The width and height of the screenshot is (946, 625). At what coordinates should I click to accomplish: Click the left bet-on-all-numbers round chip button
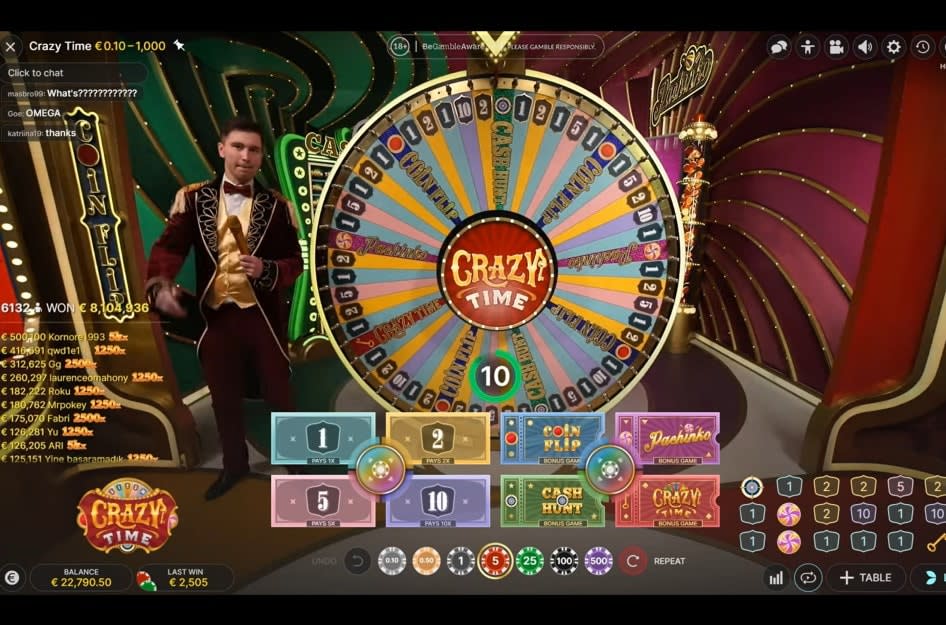pos(380,469)
